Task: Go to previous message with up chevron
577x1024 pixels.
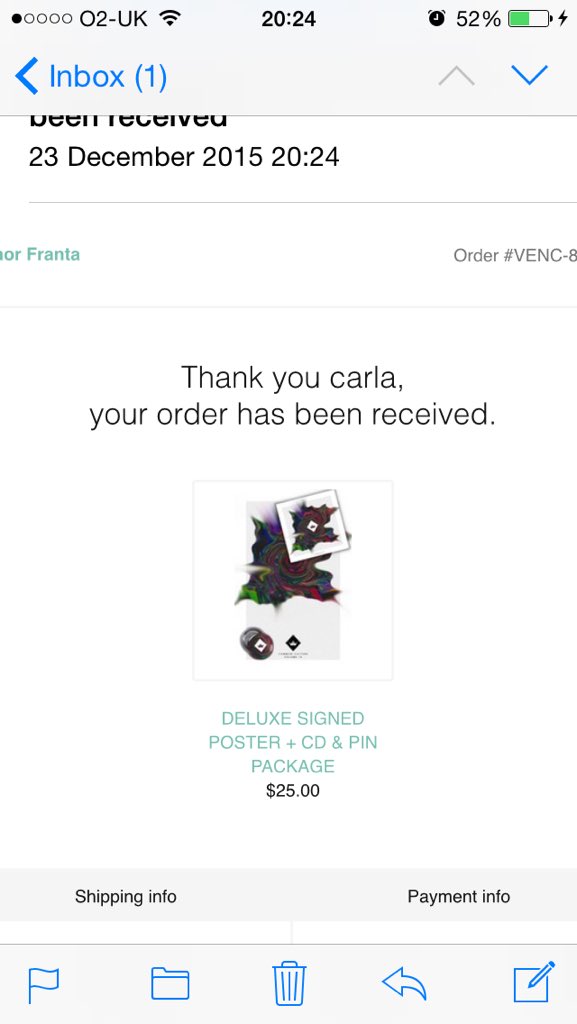Action: coord(456,76)
